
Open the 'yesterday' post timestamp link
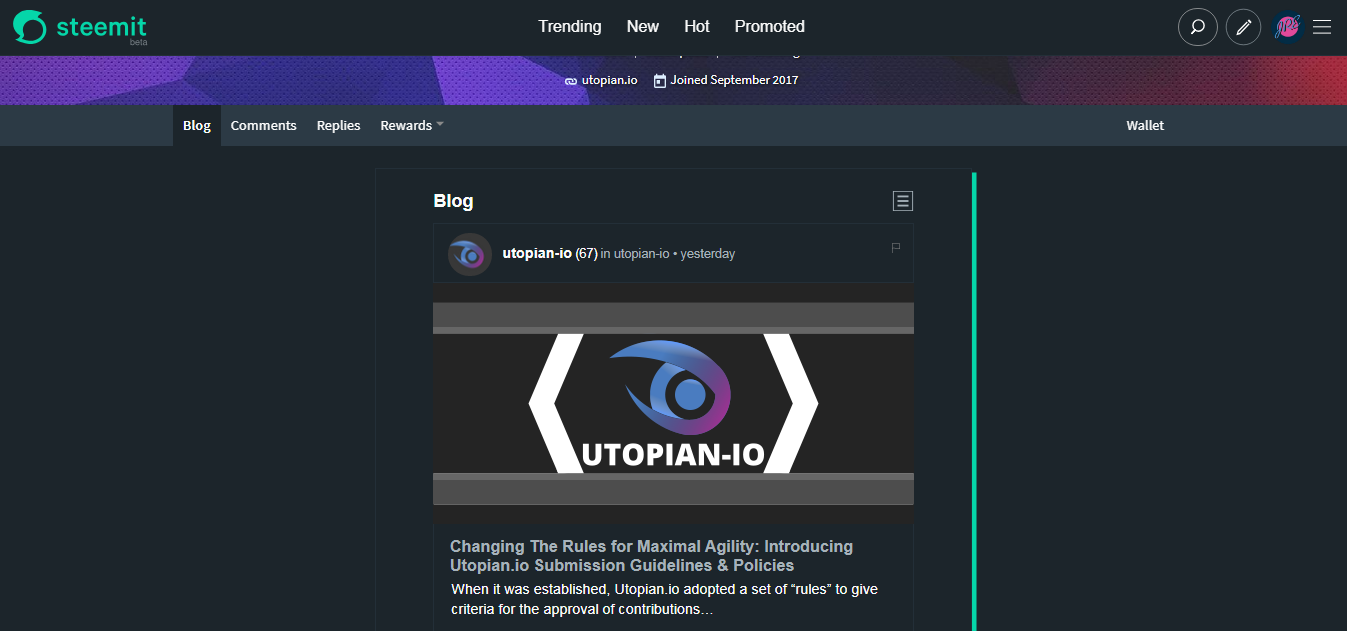pos(708,254)
